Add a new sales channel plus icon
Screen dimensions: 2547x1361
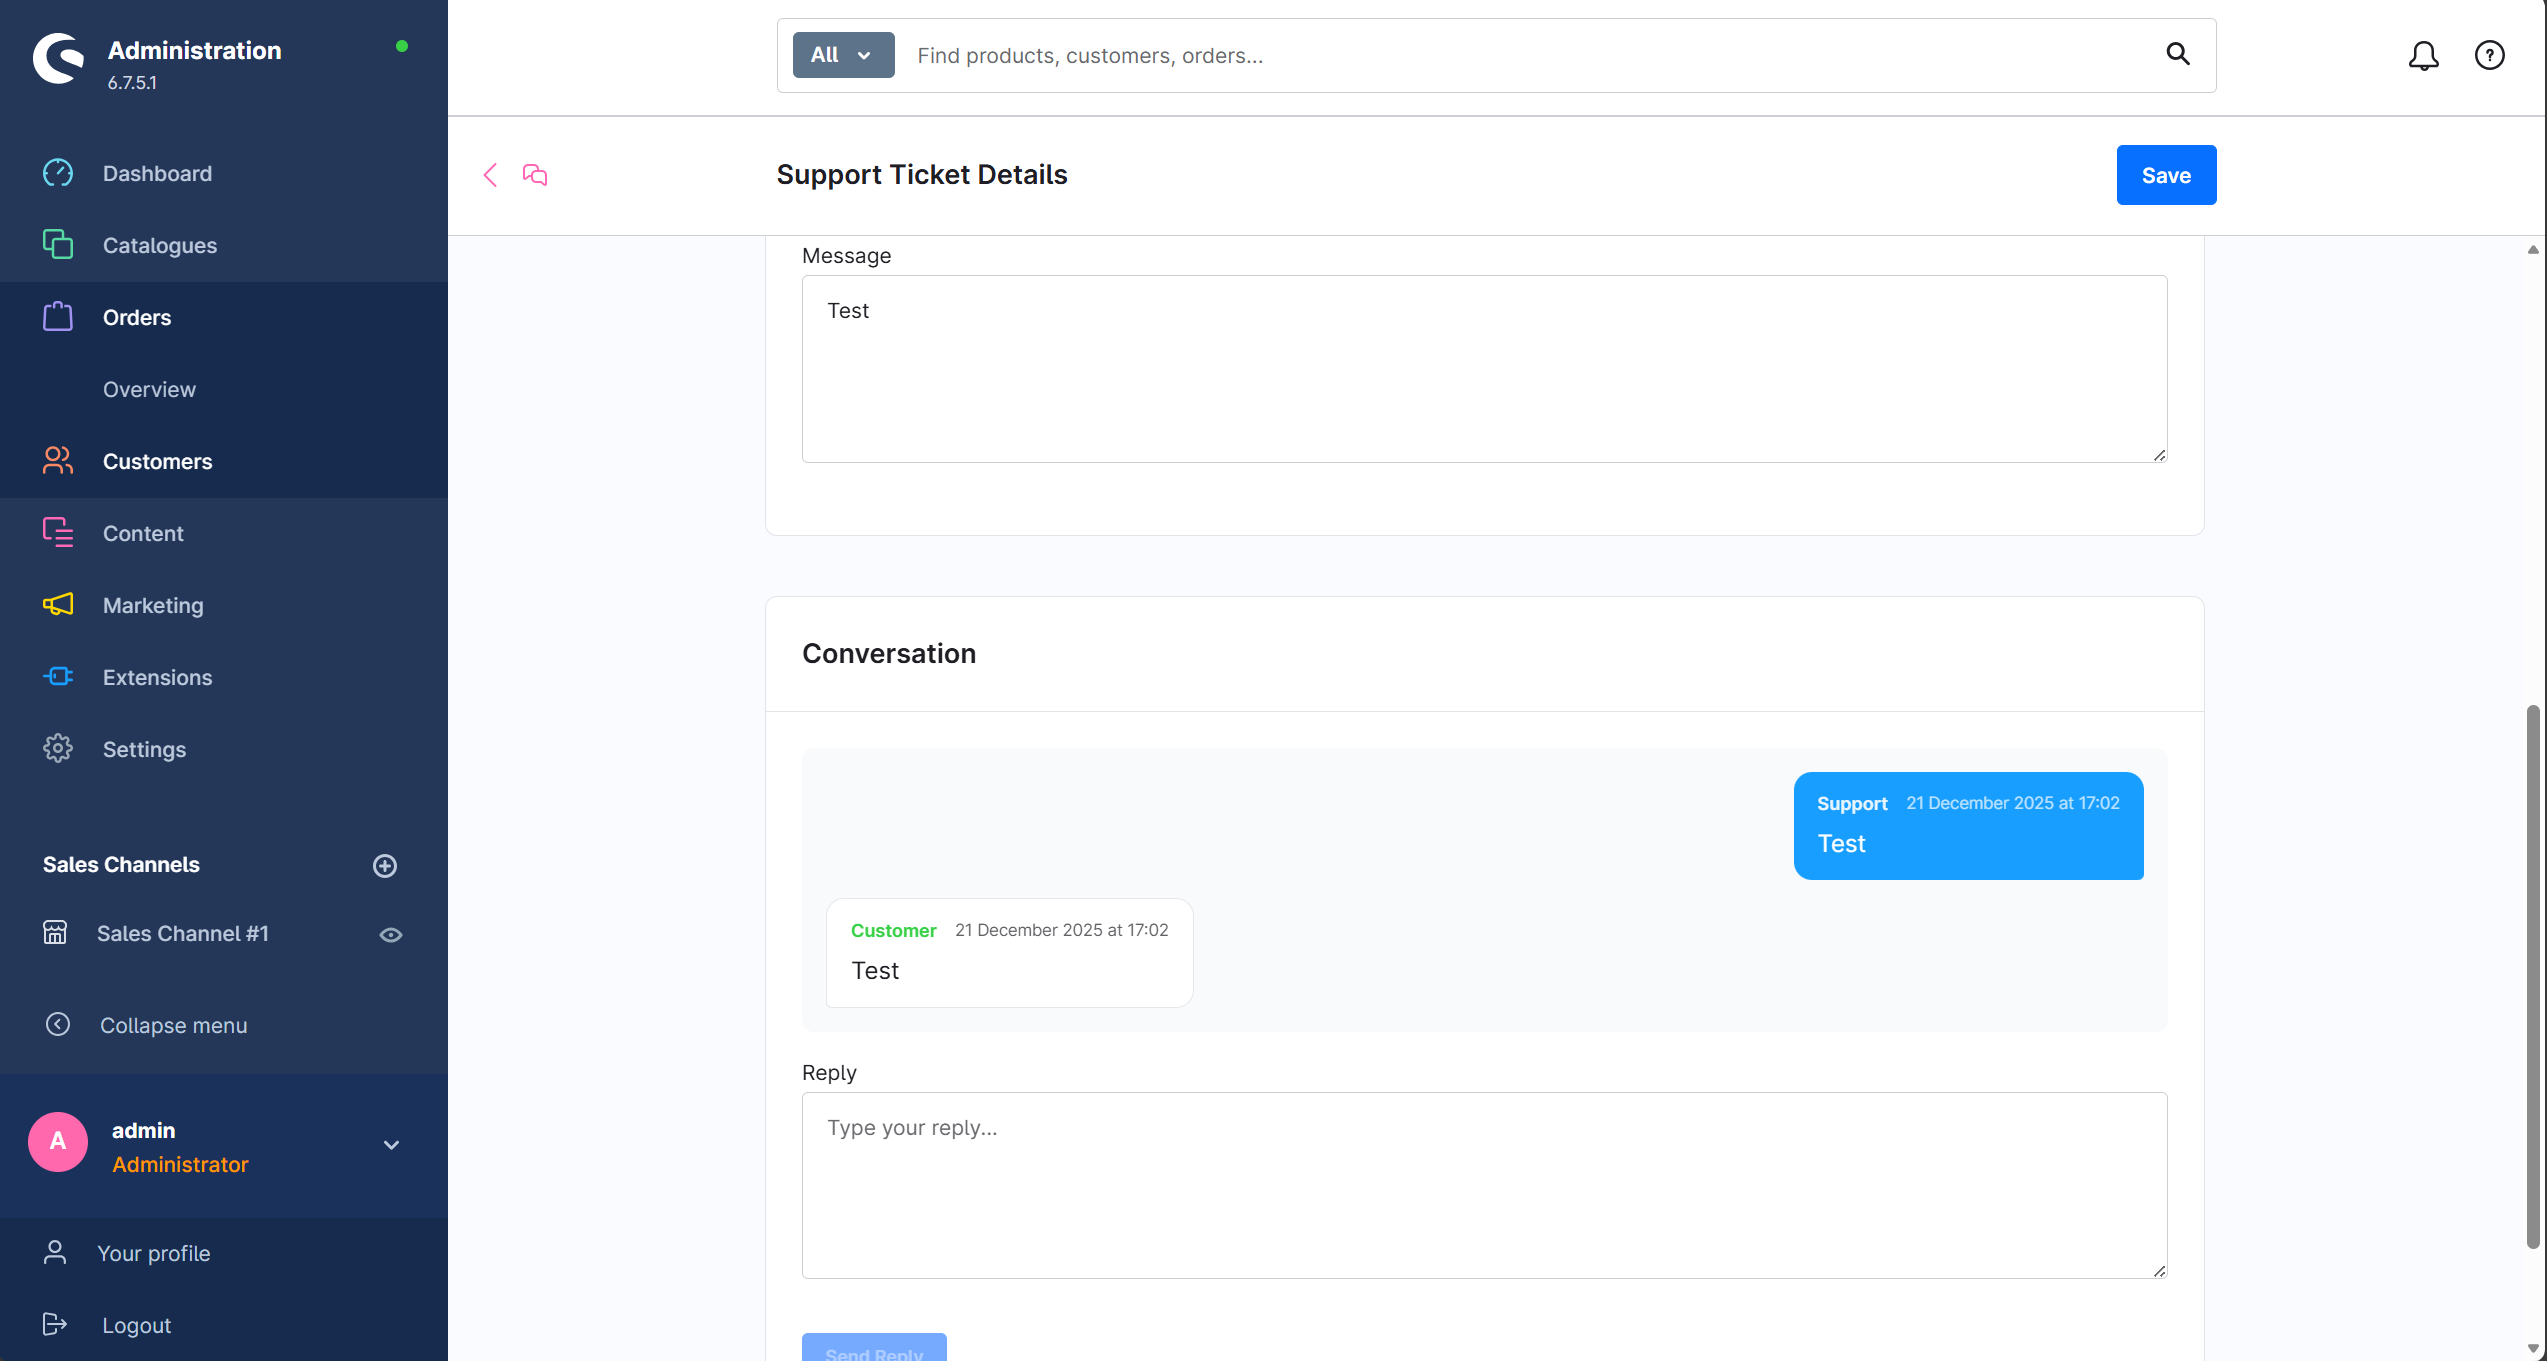[x=385, y=866]
